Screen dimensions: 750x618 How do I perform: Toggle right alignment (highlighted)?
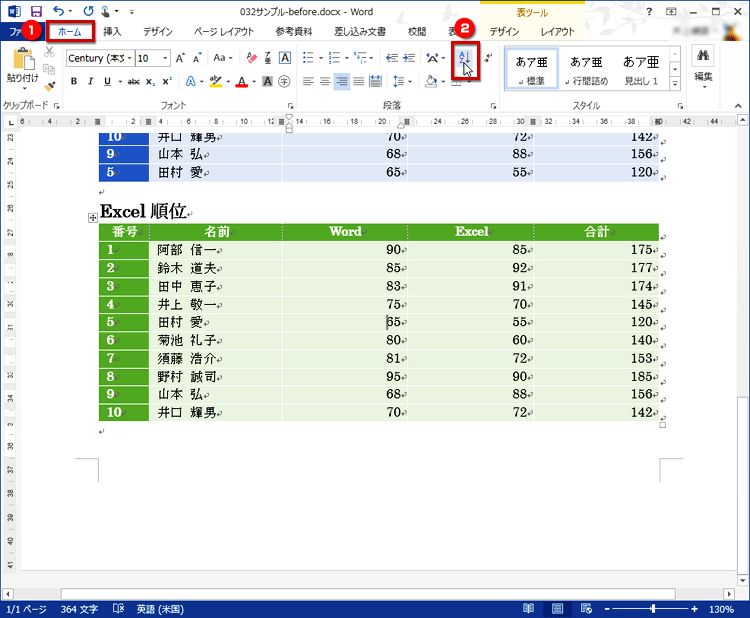tap(342, 82)
